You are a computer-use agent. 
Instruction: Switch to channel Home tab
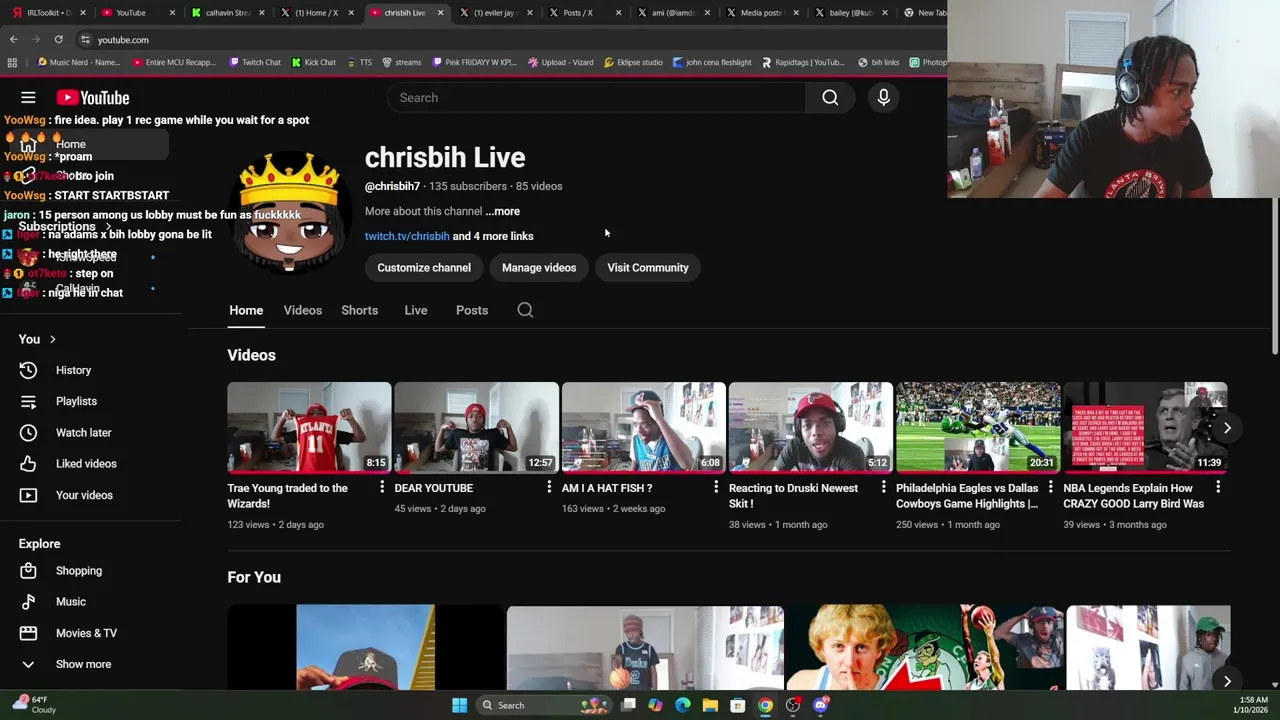click(x=246, y=310)
